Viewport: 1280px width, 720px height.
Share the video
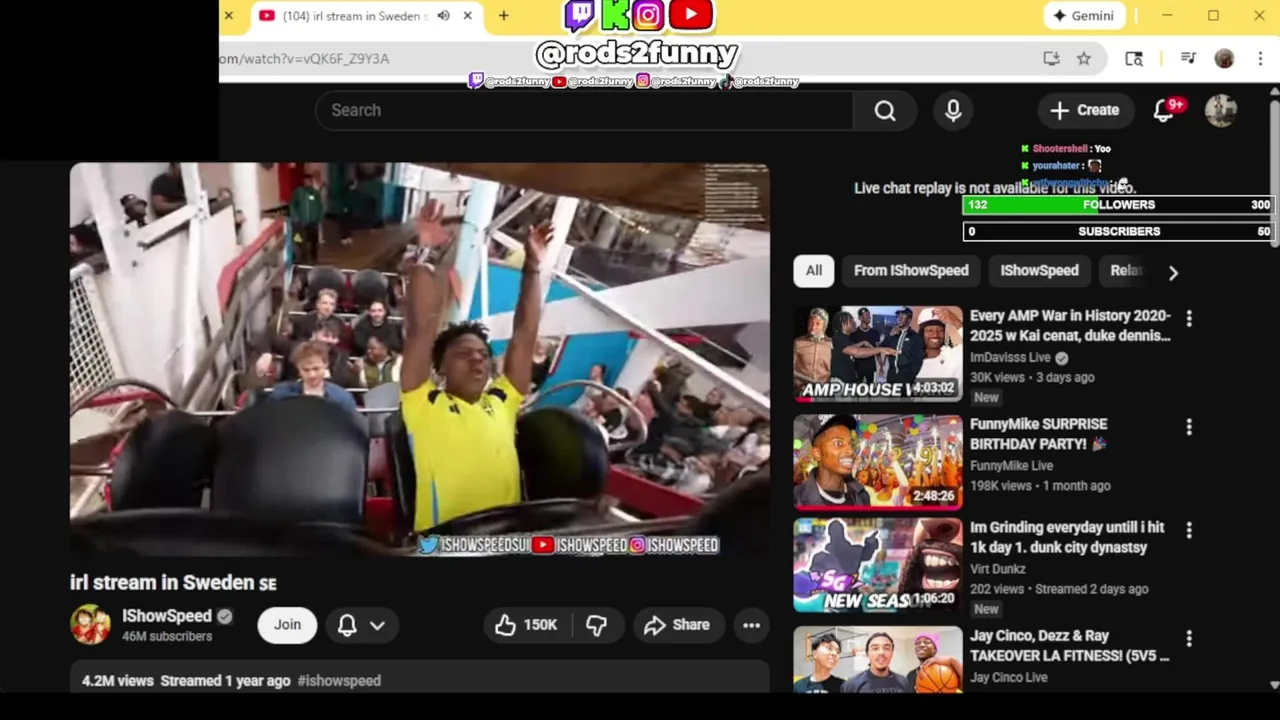coord(677,625)
